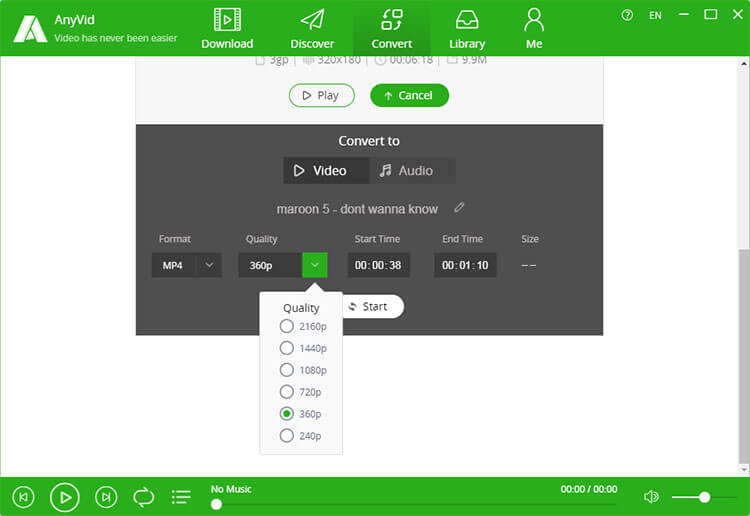The height and width of the screenshot is (516, 750).
Task: Open the playlist queue icon
Action: pyautogui.click(x=181, y=497)
